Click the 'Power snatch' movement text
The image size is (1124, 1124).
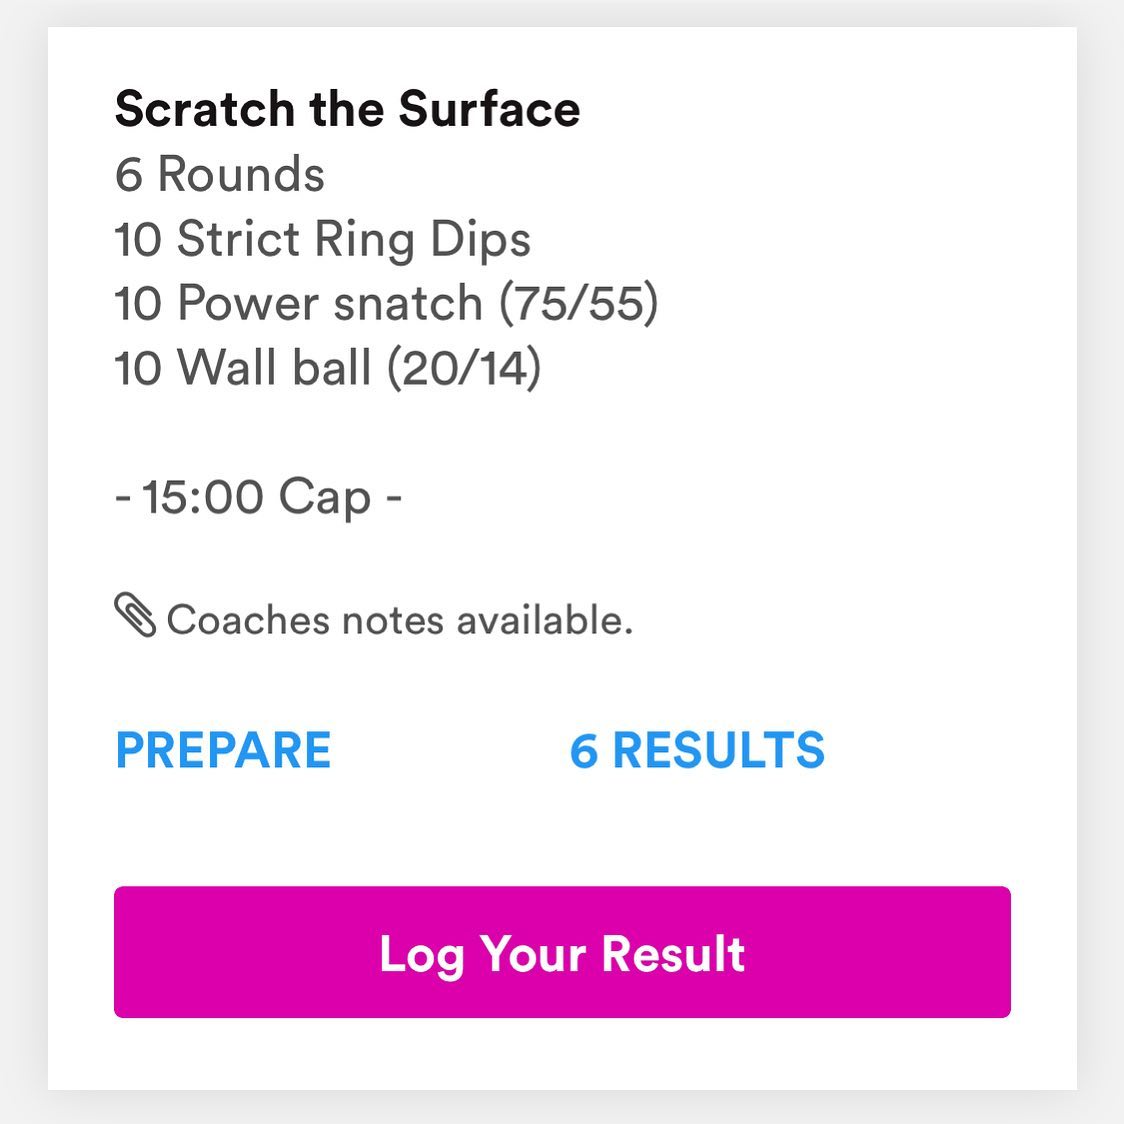[x=330, y=303]
